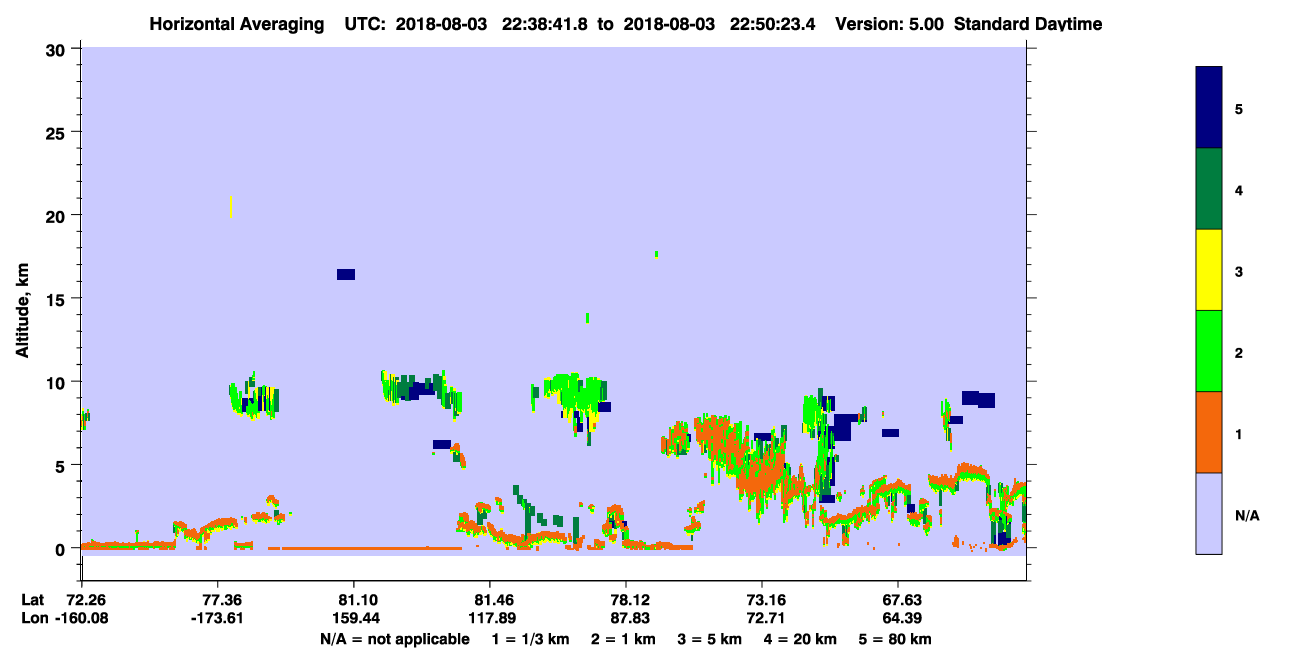Click the latitude value '77.36'
1300x667 pixels.
tap(217, 600)
